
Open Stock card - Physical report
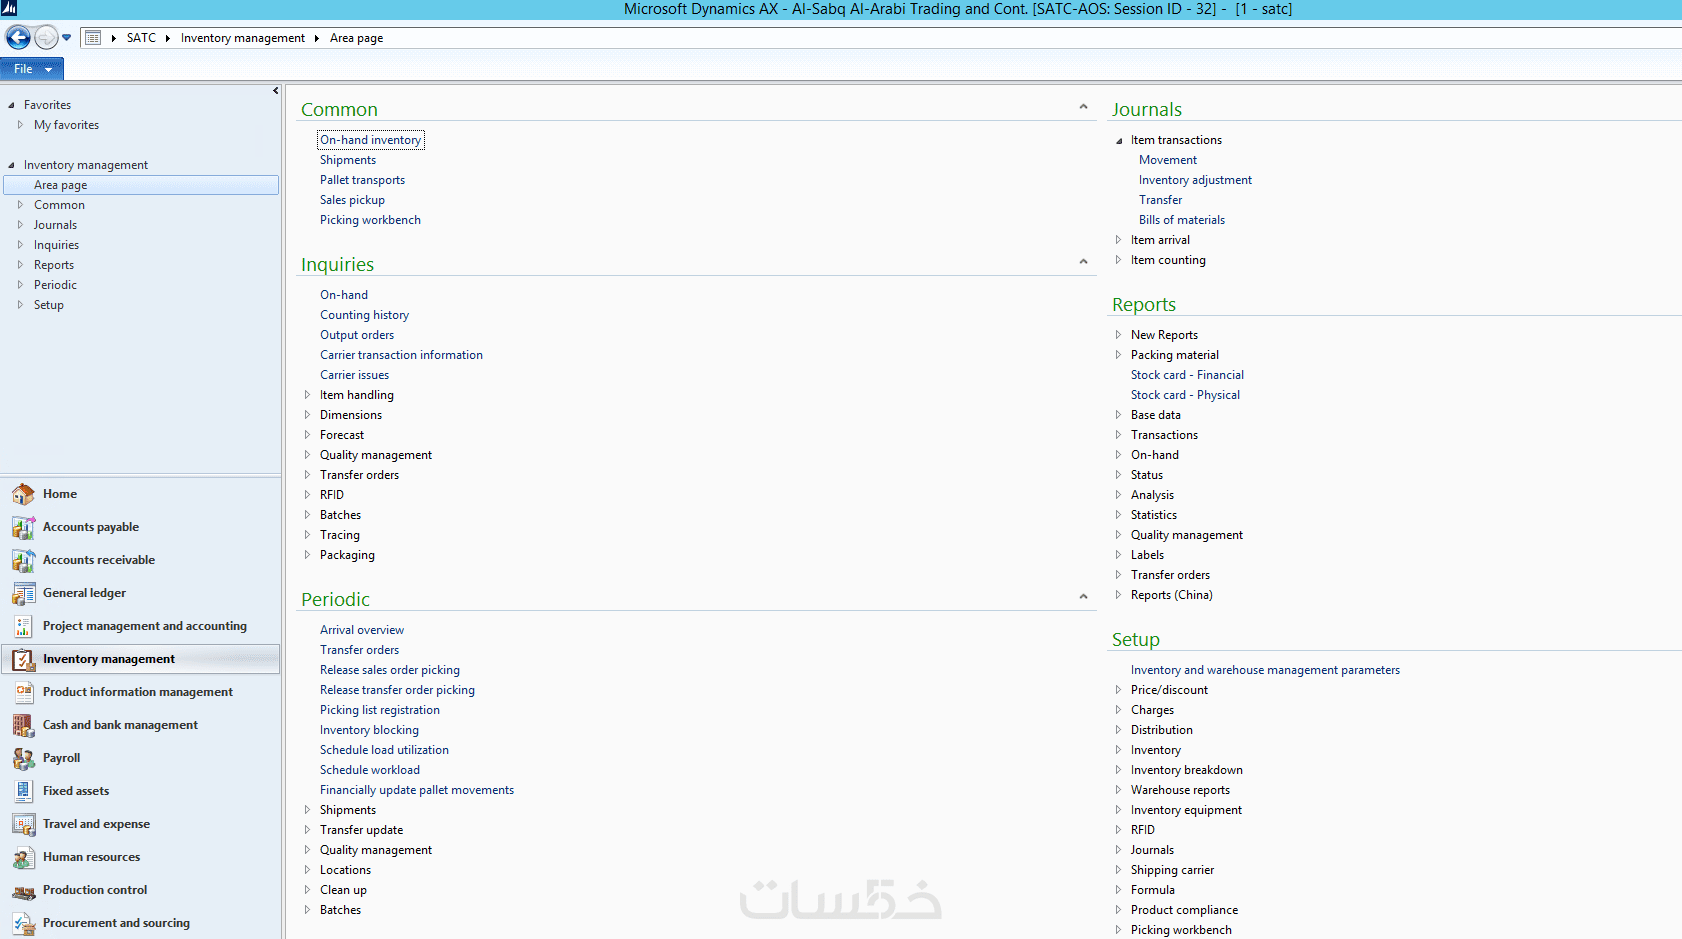point(1186,395)
